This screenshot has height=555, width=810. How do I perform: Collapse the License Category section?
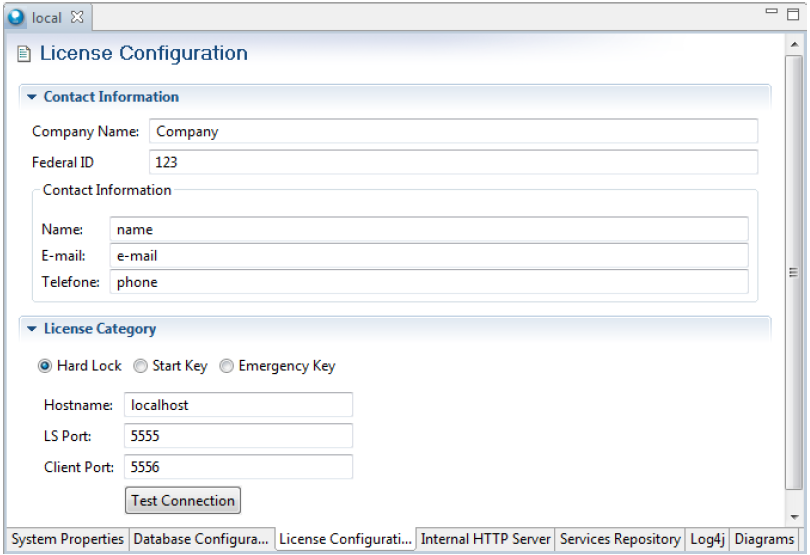coord(32,328)
